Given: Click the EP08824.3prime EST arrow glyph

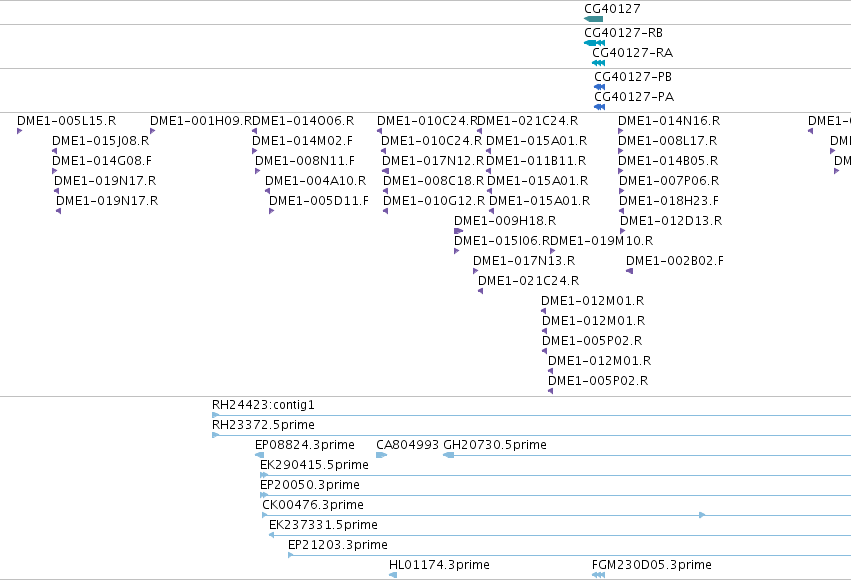Looking at the screenshot, I should pos(259,455).
